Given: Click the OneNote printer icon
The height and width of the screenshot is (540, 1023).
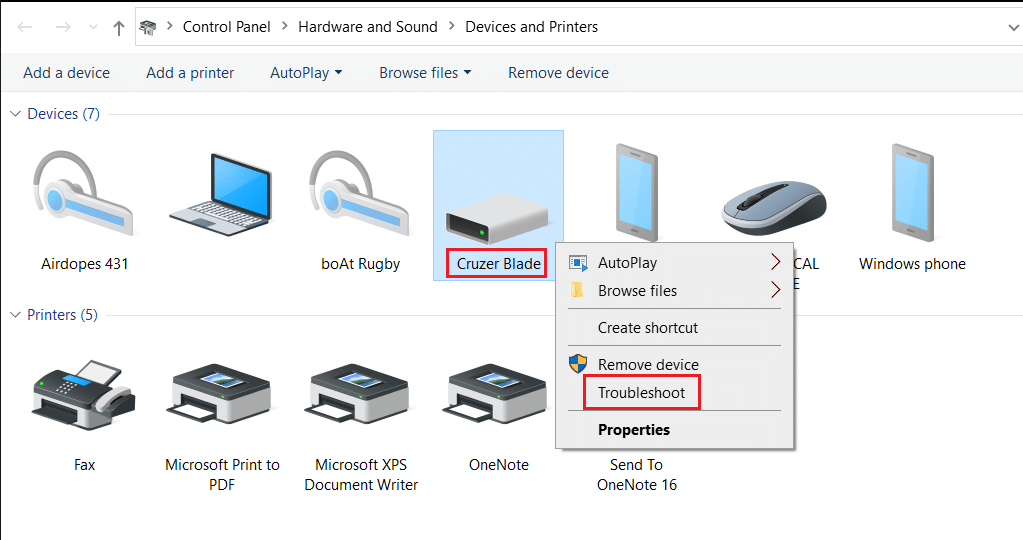Looking at the screenshot, I should click(x=498, y=395).
